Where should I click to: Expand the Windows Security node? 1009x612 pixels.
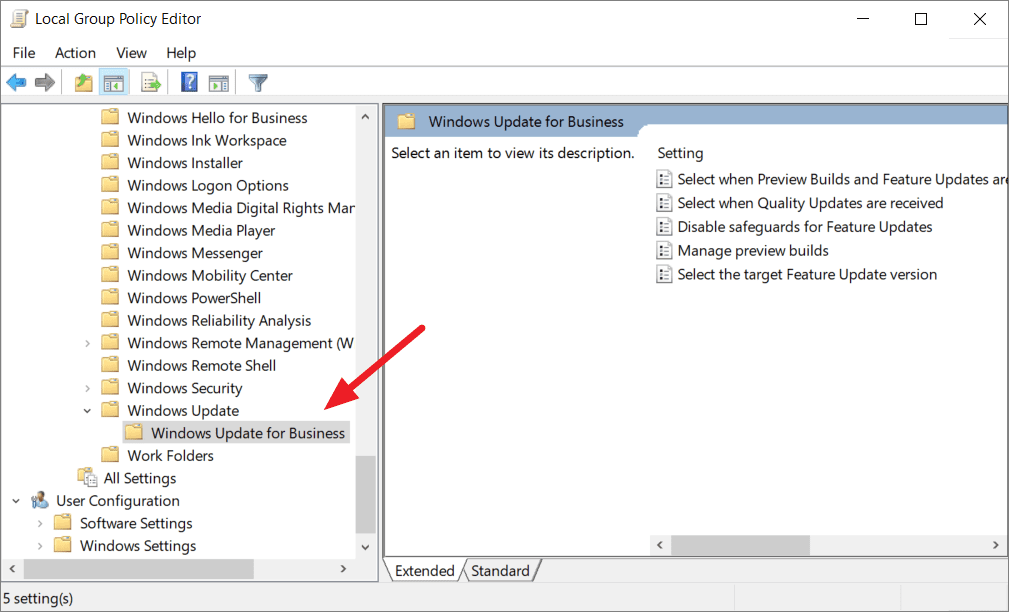(88, 388)
